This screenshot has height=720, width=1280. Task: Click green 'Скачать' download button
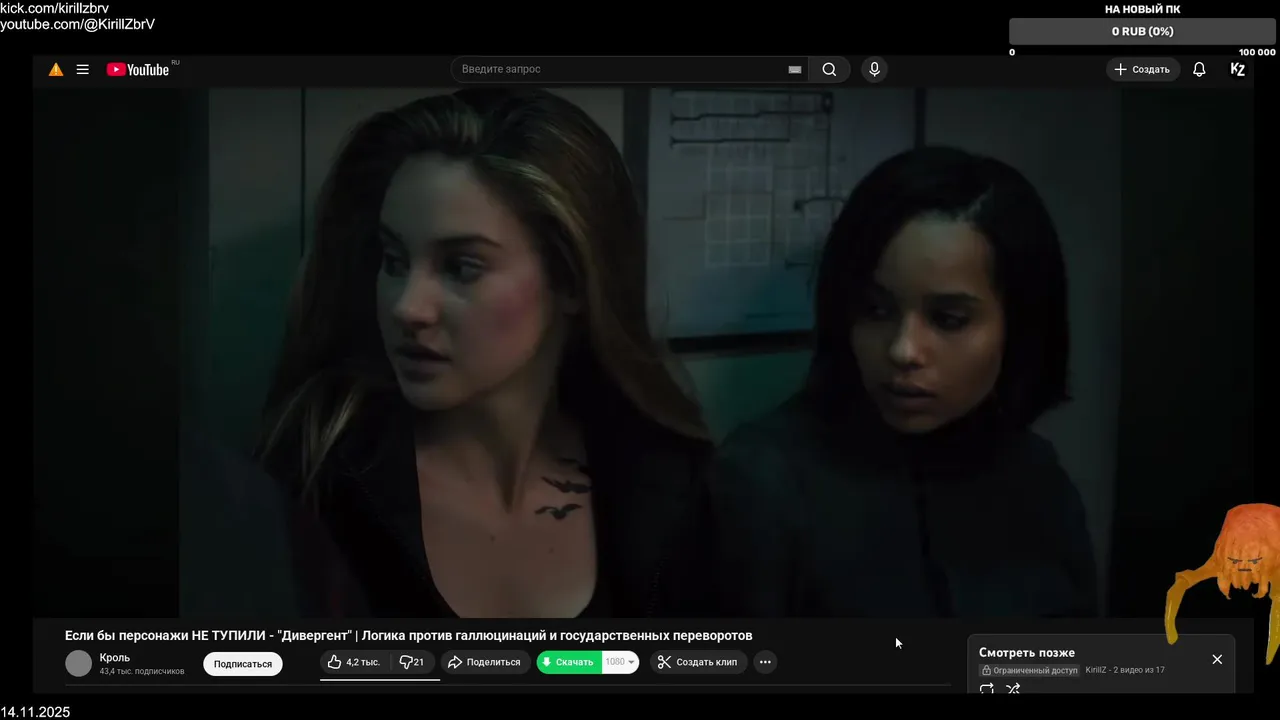click(569, 662)
